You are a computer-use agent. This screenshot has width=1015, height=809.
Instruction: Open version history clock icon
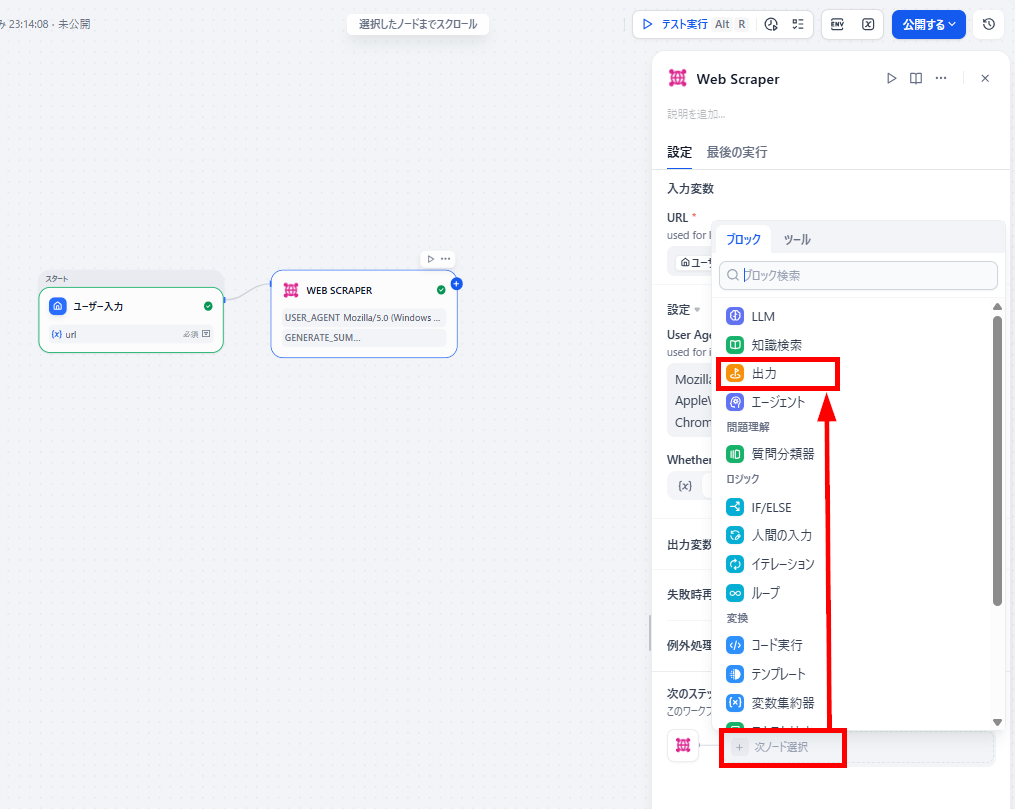[x=988, y=25]
